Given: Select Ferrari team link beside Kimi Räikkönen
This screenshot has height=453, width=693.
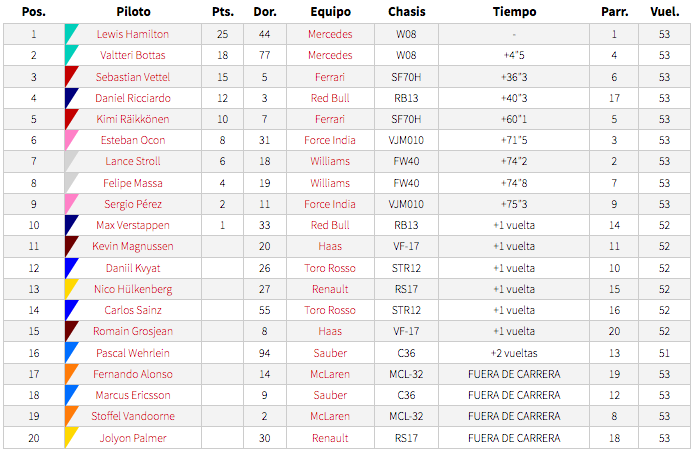Looking at the screenshot, I should (330, 119).
